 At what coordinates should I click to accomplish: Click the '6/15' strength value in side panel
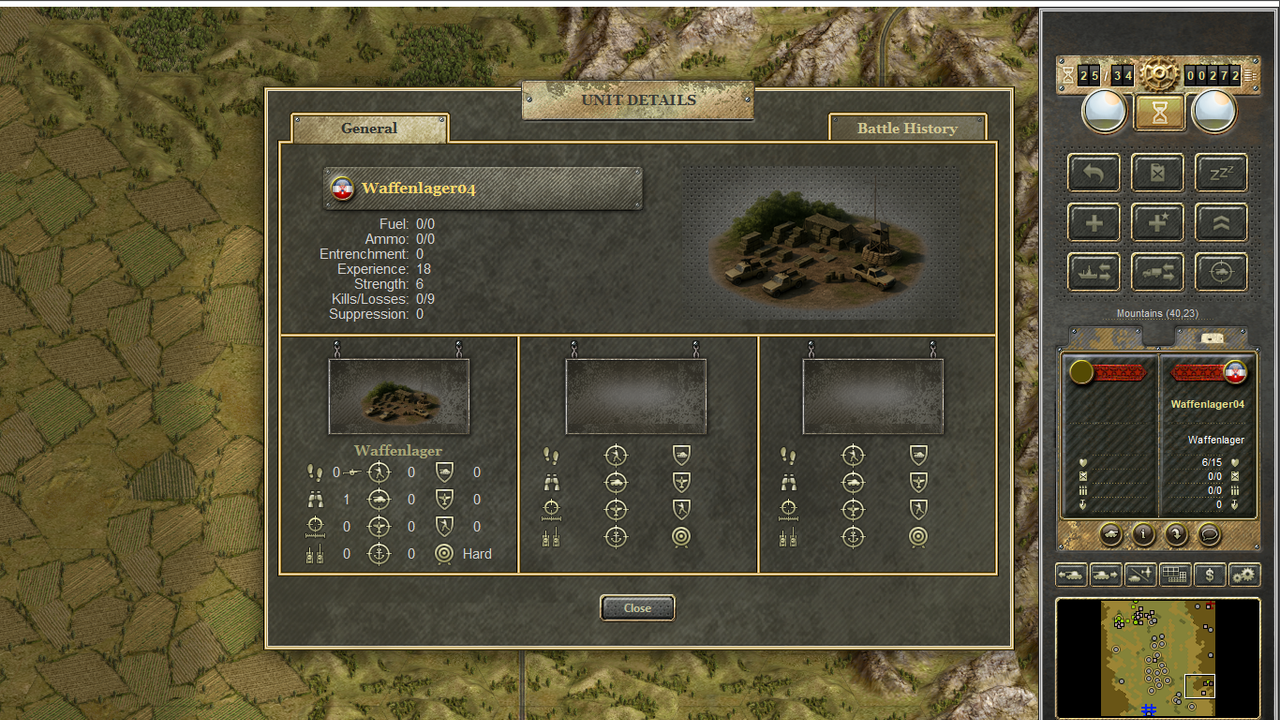pyautogui.click(x=1211, y=463)
